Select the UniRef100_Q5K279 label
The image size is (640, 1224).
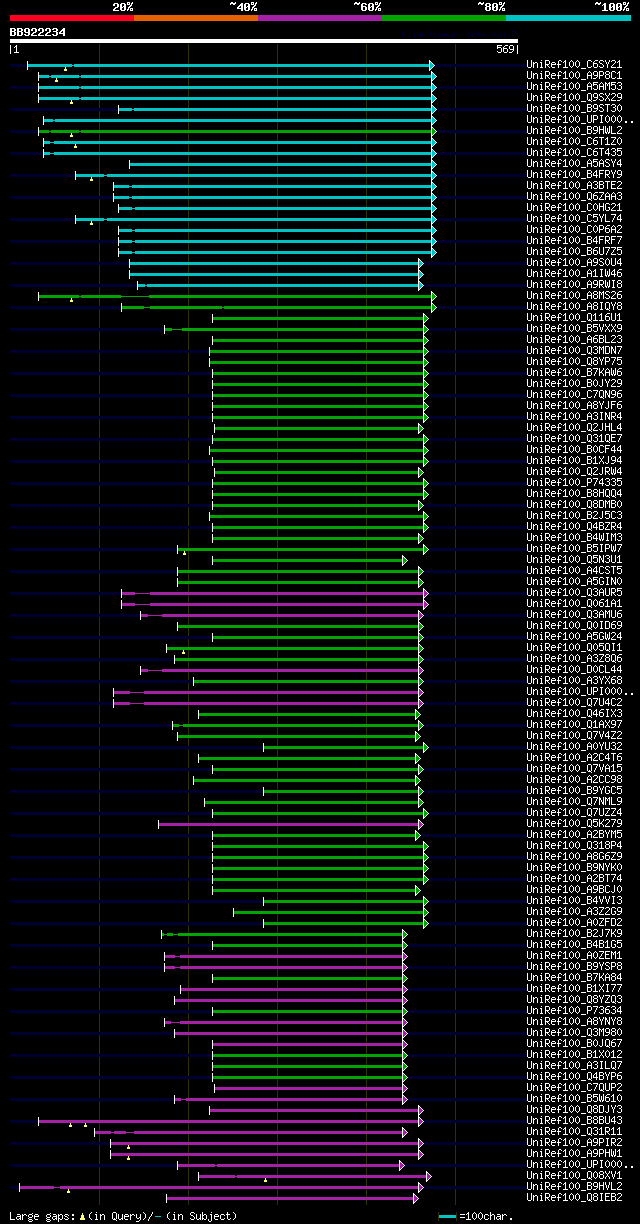click(574, 824)
